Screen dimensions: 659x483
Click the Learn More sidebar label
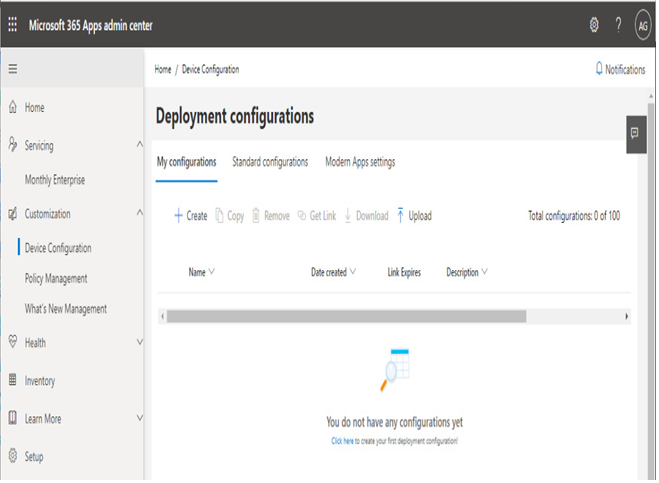pos(43,419)
